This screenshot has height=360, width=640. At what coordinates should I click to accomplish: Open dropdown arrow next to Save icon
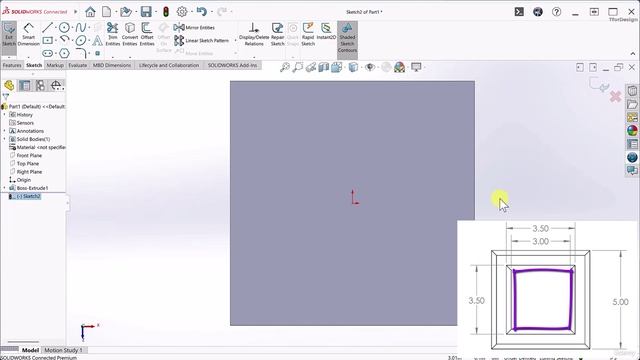tap(156, 12)
